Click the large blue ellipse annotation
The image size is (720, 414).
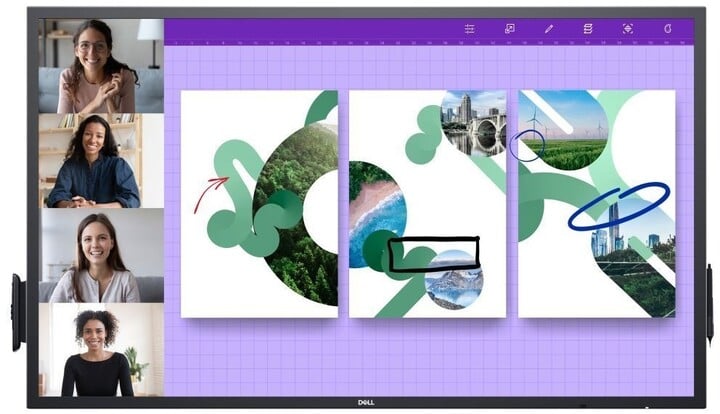[x=618, y=205]
